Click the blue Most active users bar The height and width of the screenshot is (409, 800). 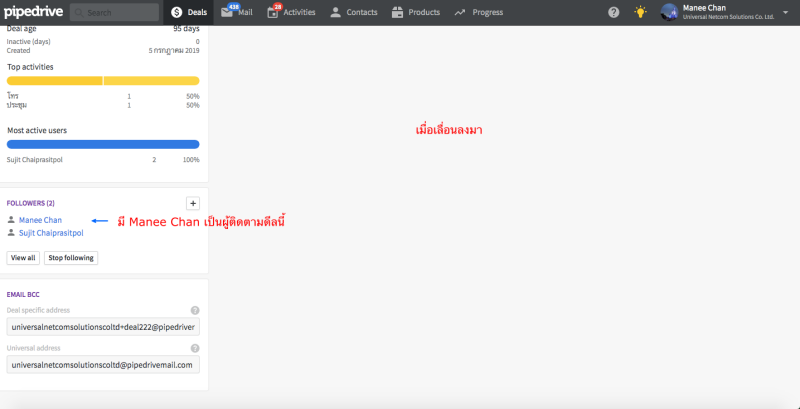pyautogui.click(x=103, y=144)
